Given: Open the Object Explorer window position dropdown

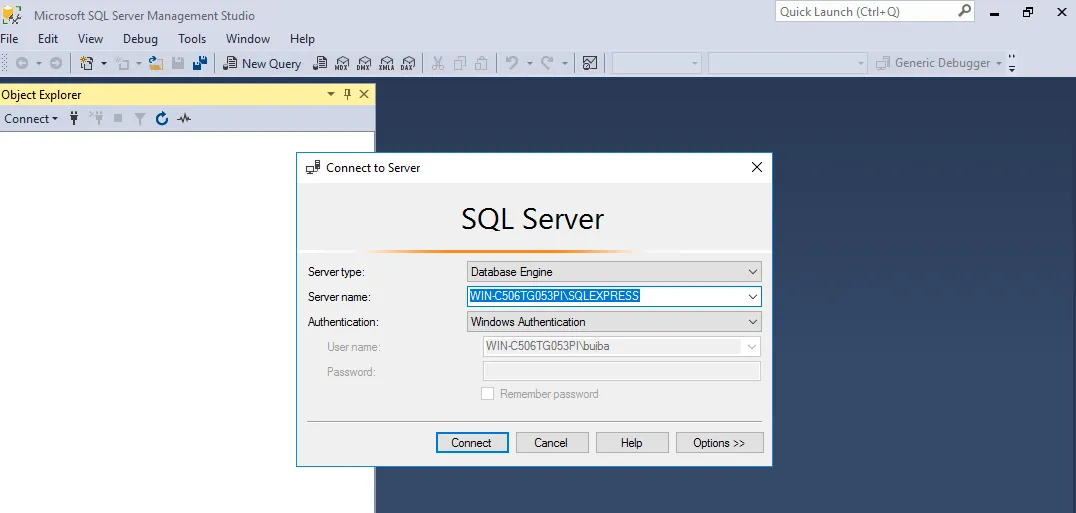Looking at the screenshot, I should click(331, 95).
